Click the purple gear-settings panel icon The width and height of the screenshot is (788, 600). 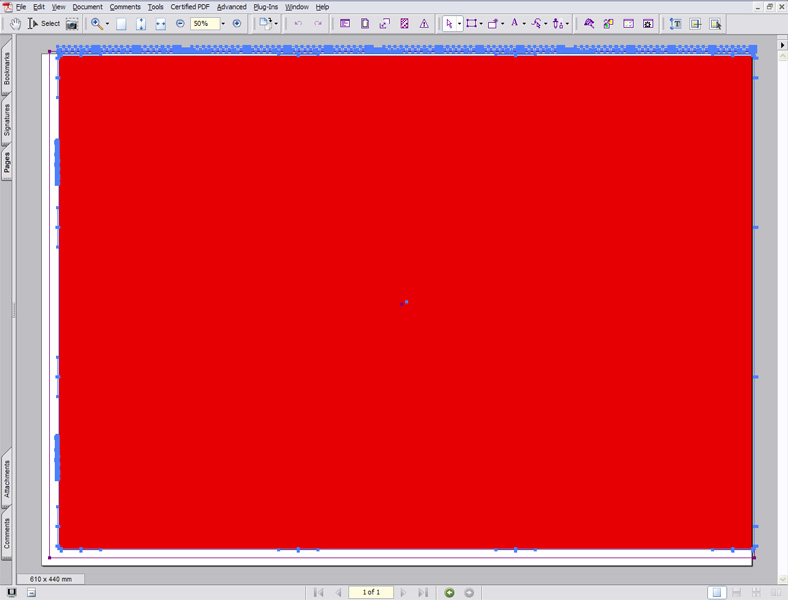coord(648,24)
